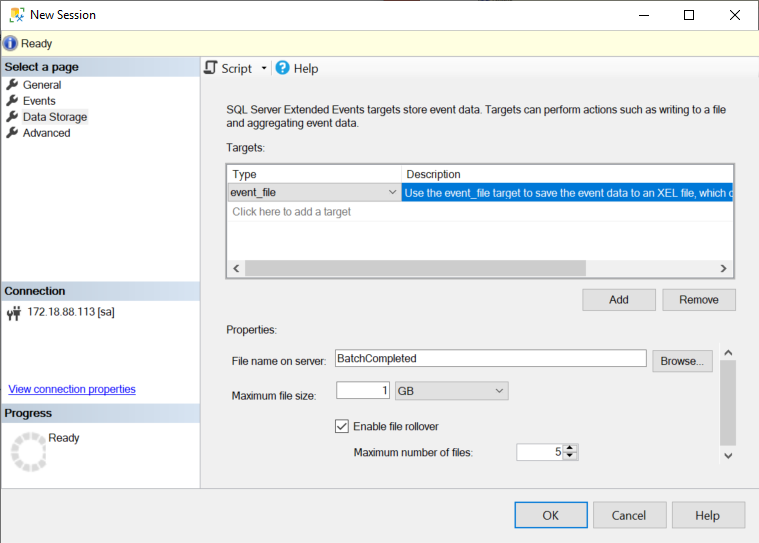This screenshot has width=759, height=543.
Task: Click the wrench icon beside Advanced
Action: coord(12,133)
